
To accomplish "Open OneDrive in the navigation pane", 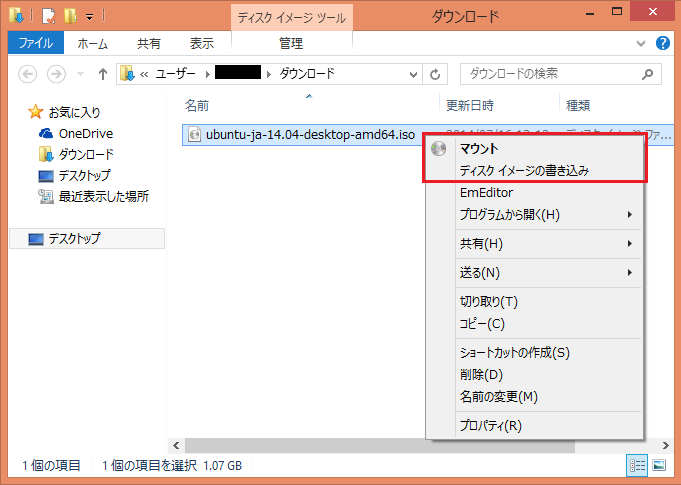I will [x=86, y=134].
